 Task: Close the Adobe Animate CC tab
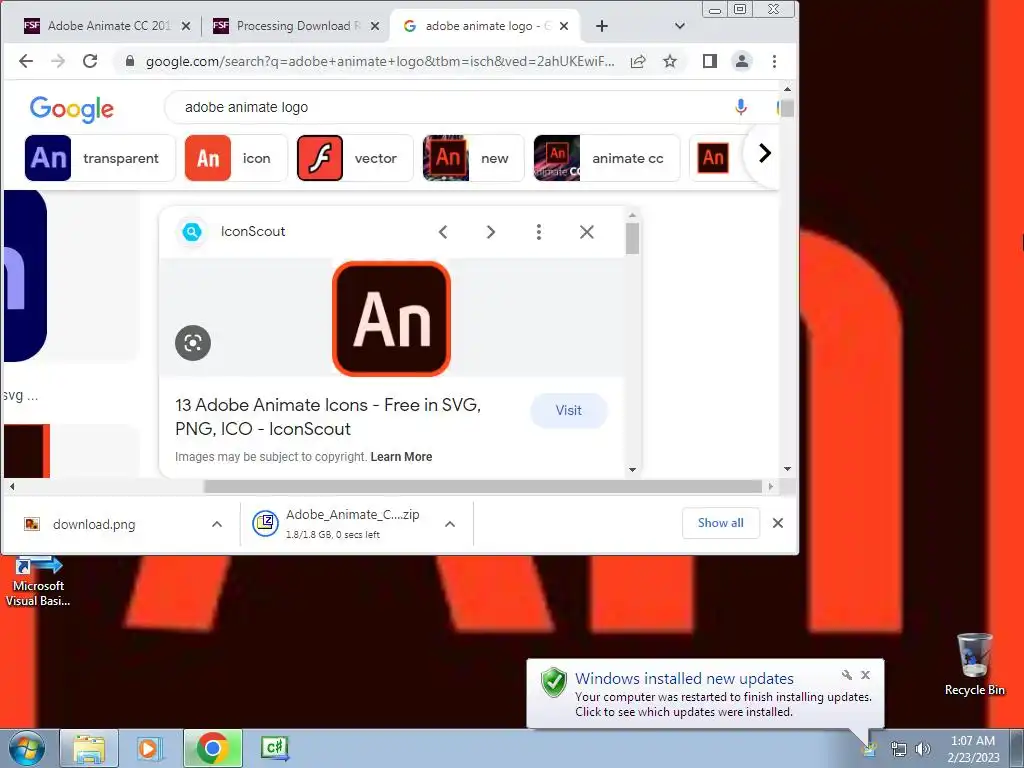click(x=186, y=26)
